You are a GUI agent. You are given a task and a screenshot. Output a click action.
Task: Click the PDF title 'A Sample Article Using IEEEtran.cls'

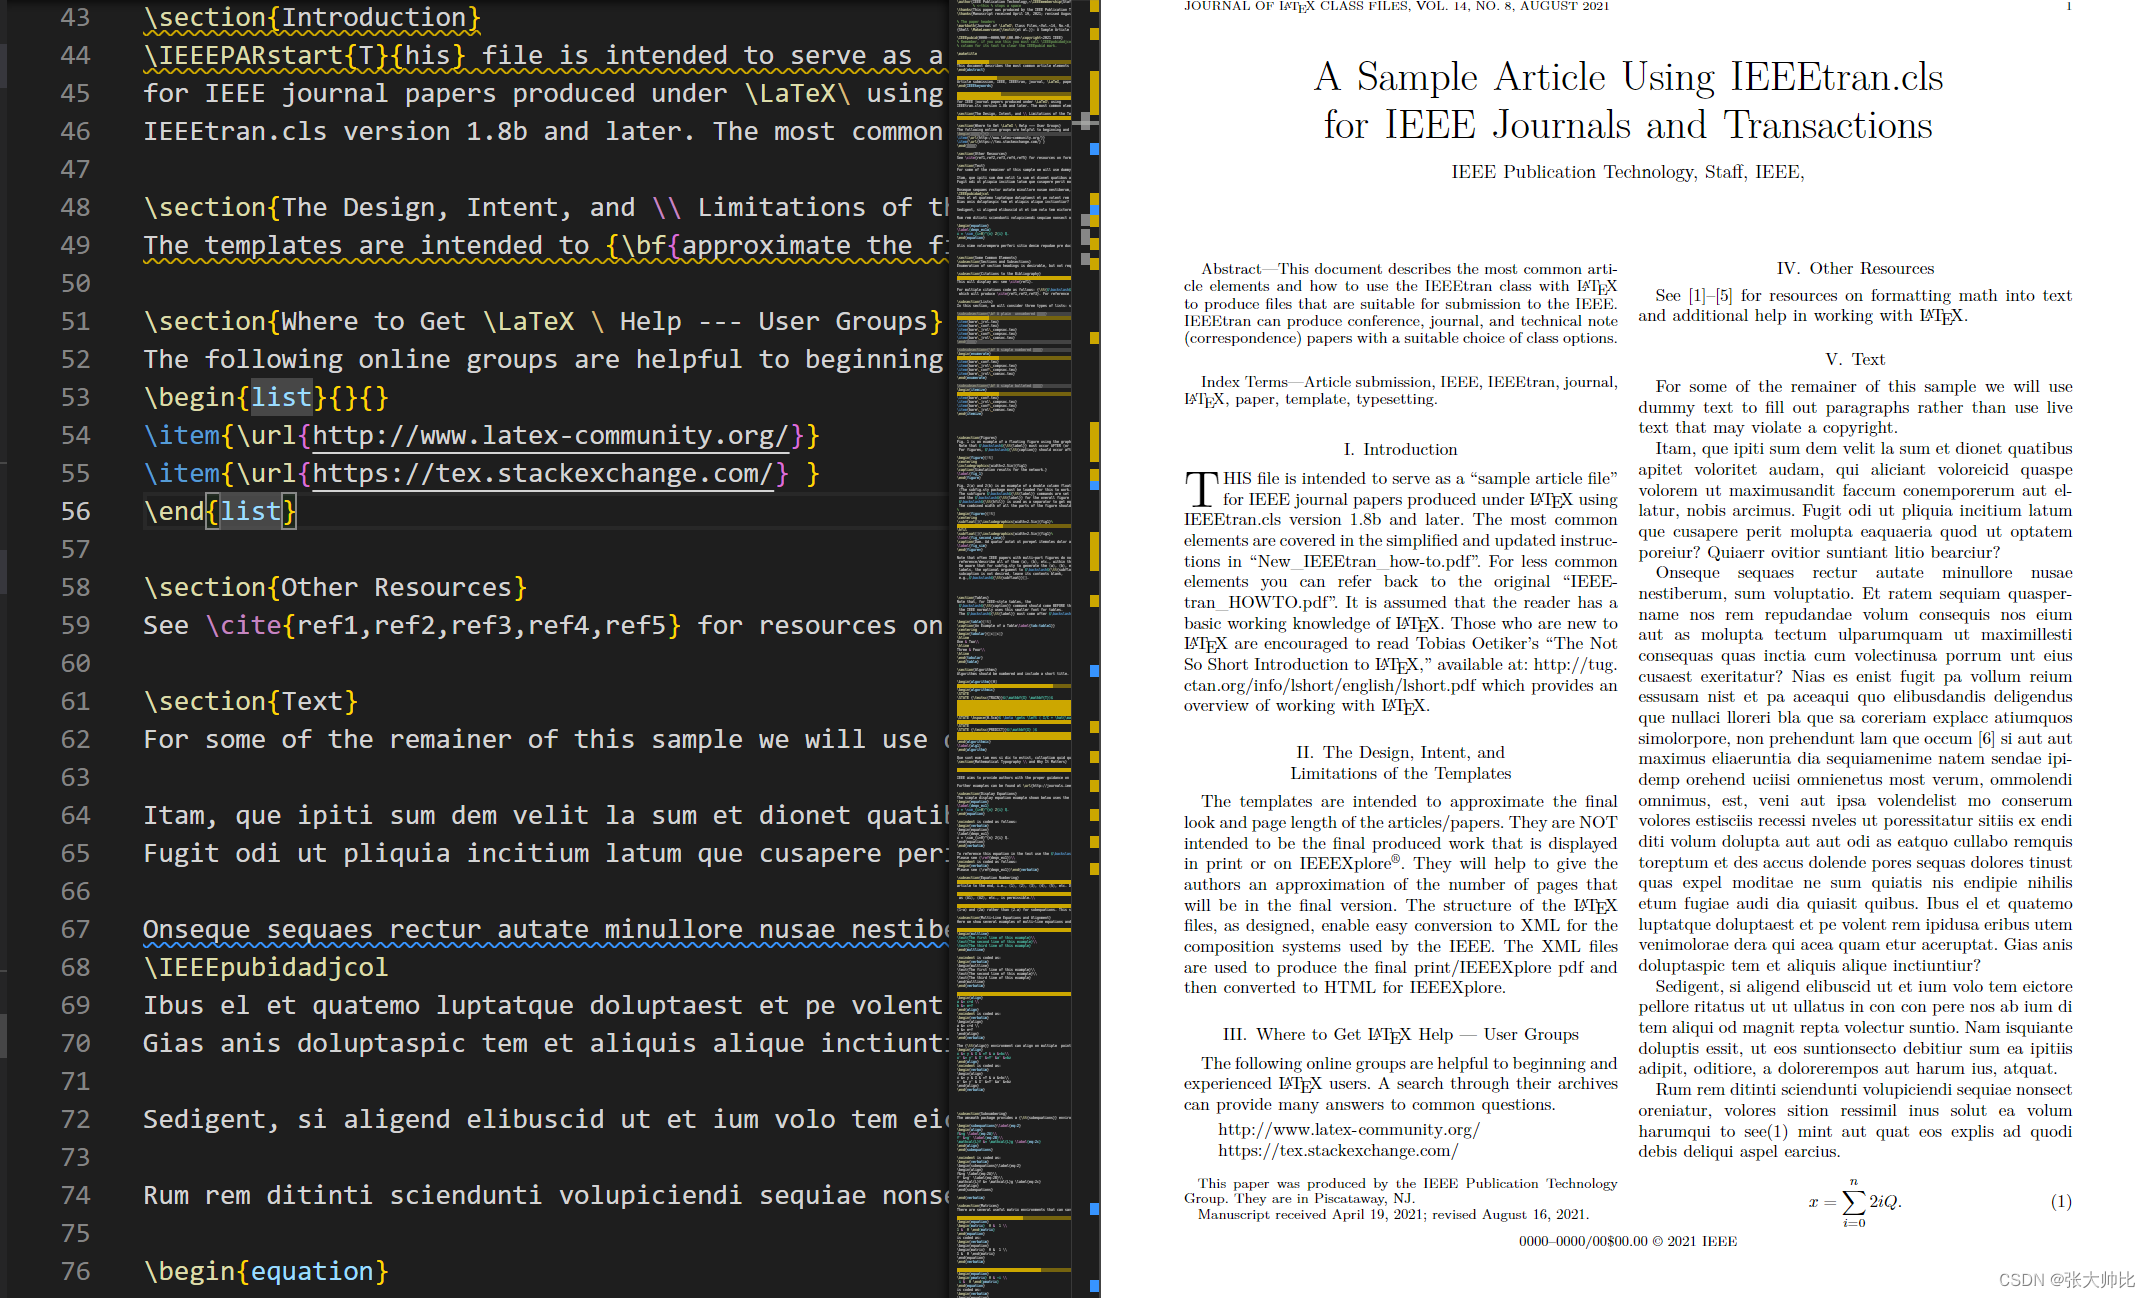(1628, 77)
